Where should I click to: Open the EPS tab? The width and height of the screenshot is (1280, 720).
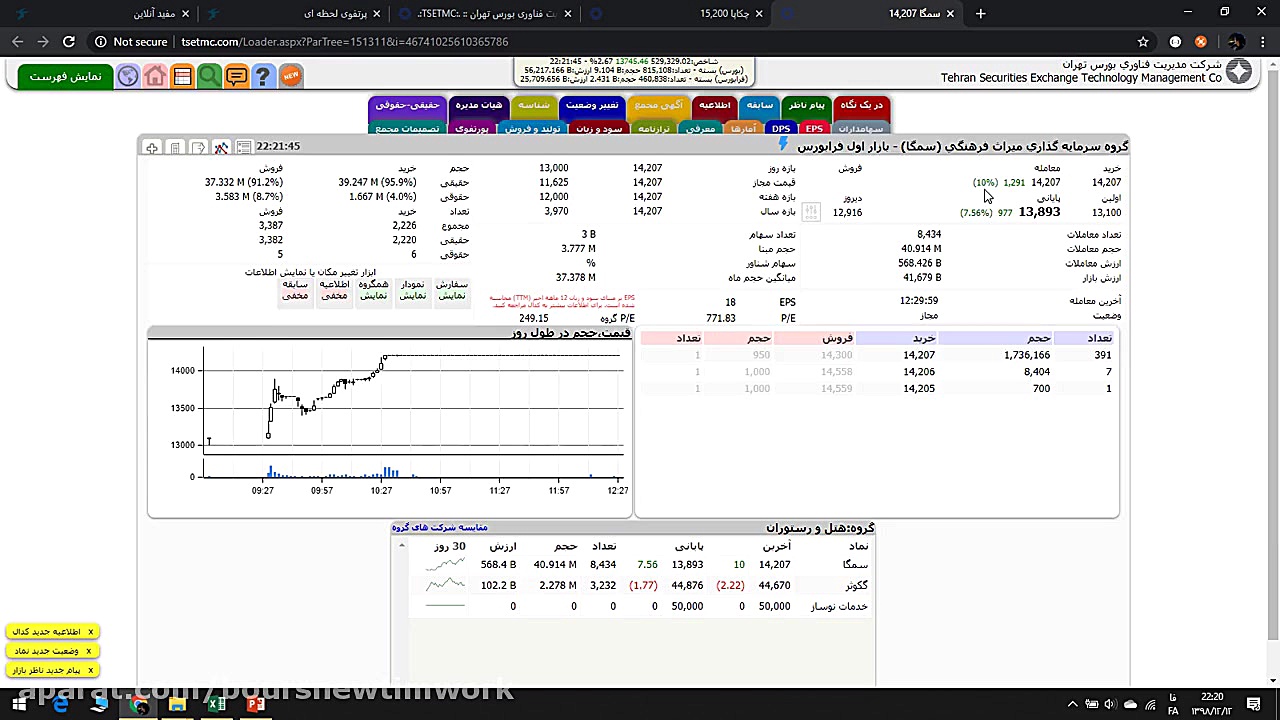pos(814,128)
